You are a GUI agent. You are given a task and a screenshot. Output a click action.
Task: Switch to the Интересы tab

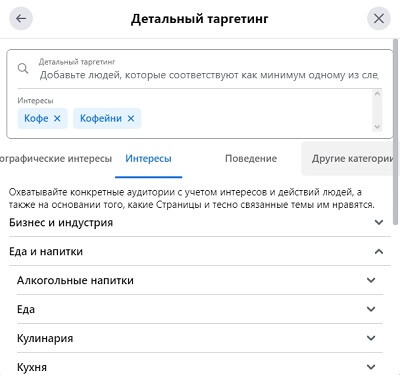148,159
